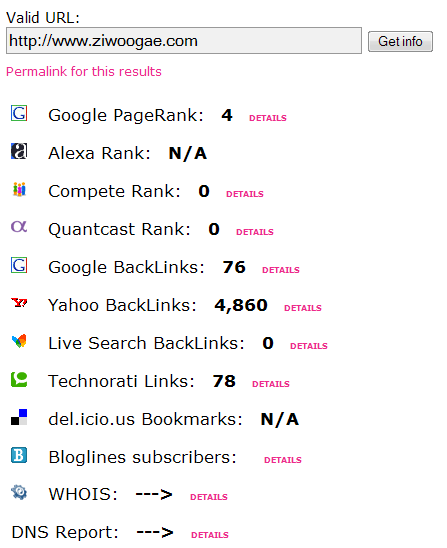
Task: Open Details for DNS Report
Action: pos(210,535)
